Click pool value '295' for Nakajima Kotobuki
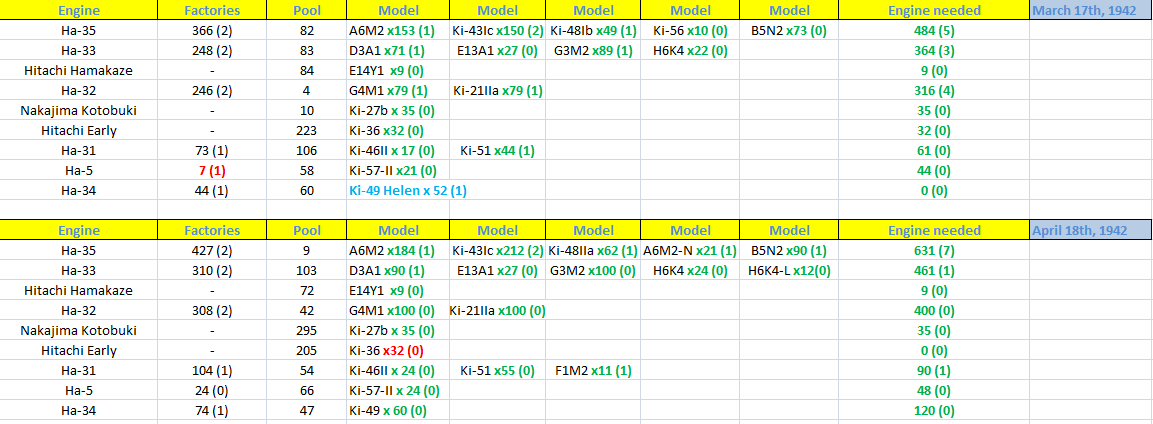The image size is (1153, 424). pyautogui.click(x=307, y=330)
